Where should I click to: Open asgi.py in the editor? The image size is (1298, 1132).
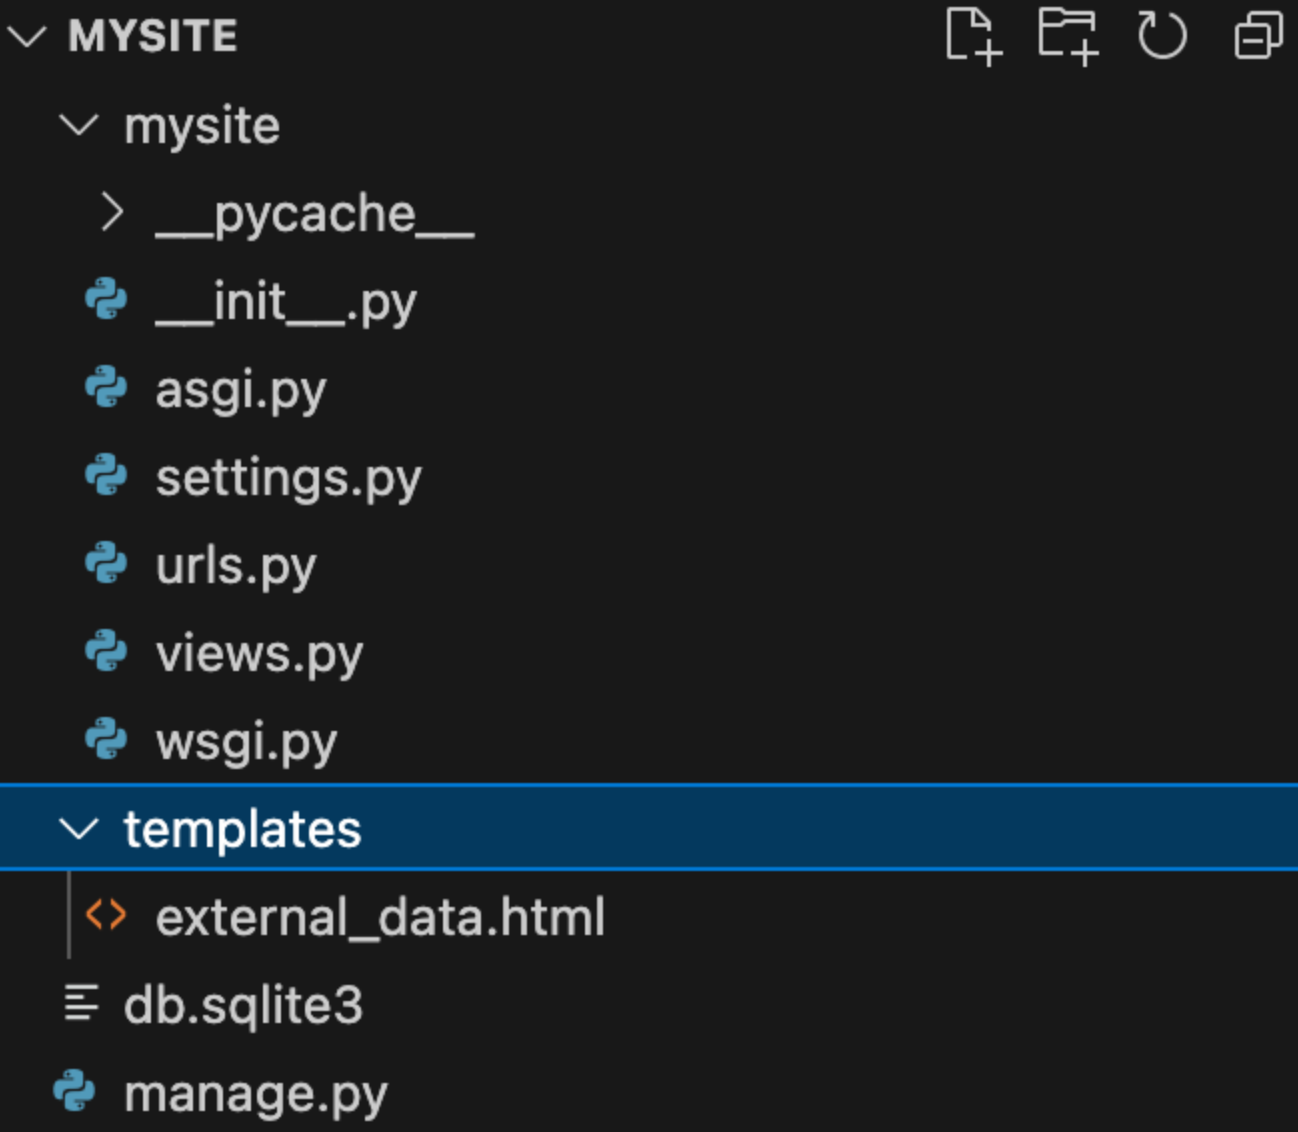(241, 389)
